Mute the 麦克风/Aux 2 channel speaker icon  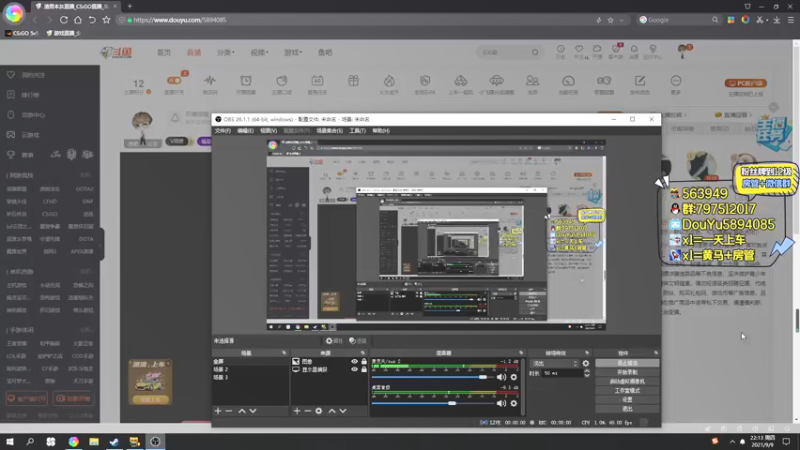(501, 377)
